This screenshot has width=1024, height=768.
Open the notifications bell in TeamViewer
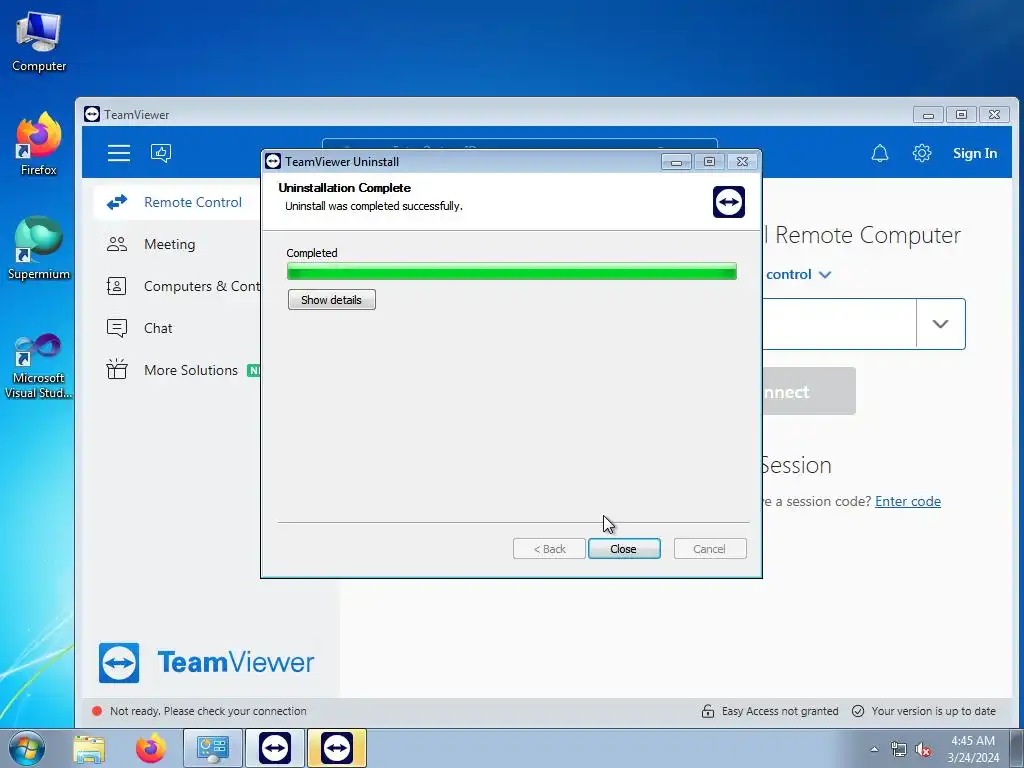[x=880, y=153]
